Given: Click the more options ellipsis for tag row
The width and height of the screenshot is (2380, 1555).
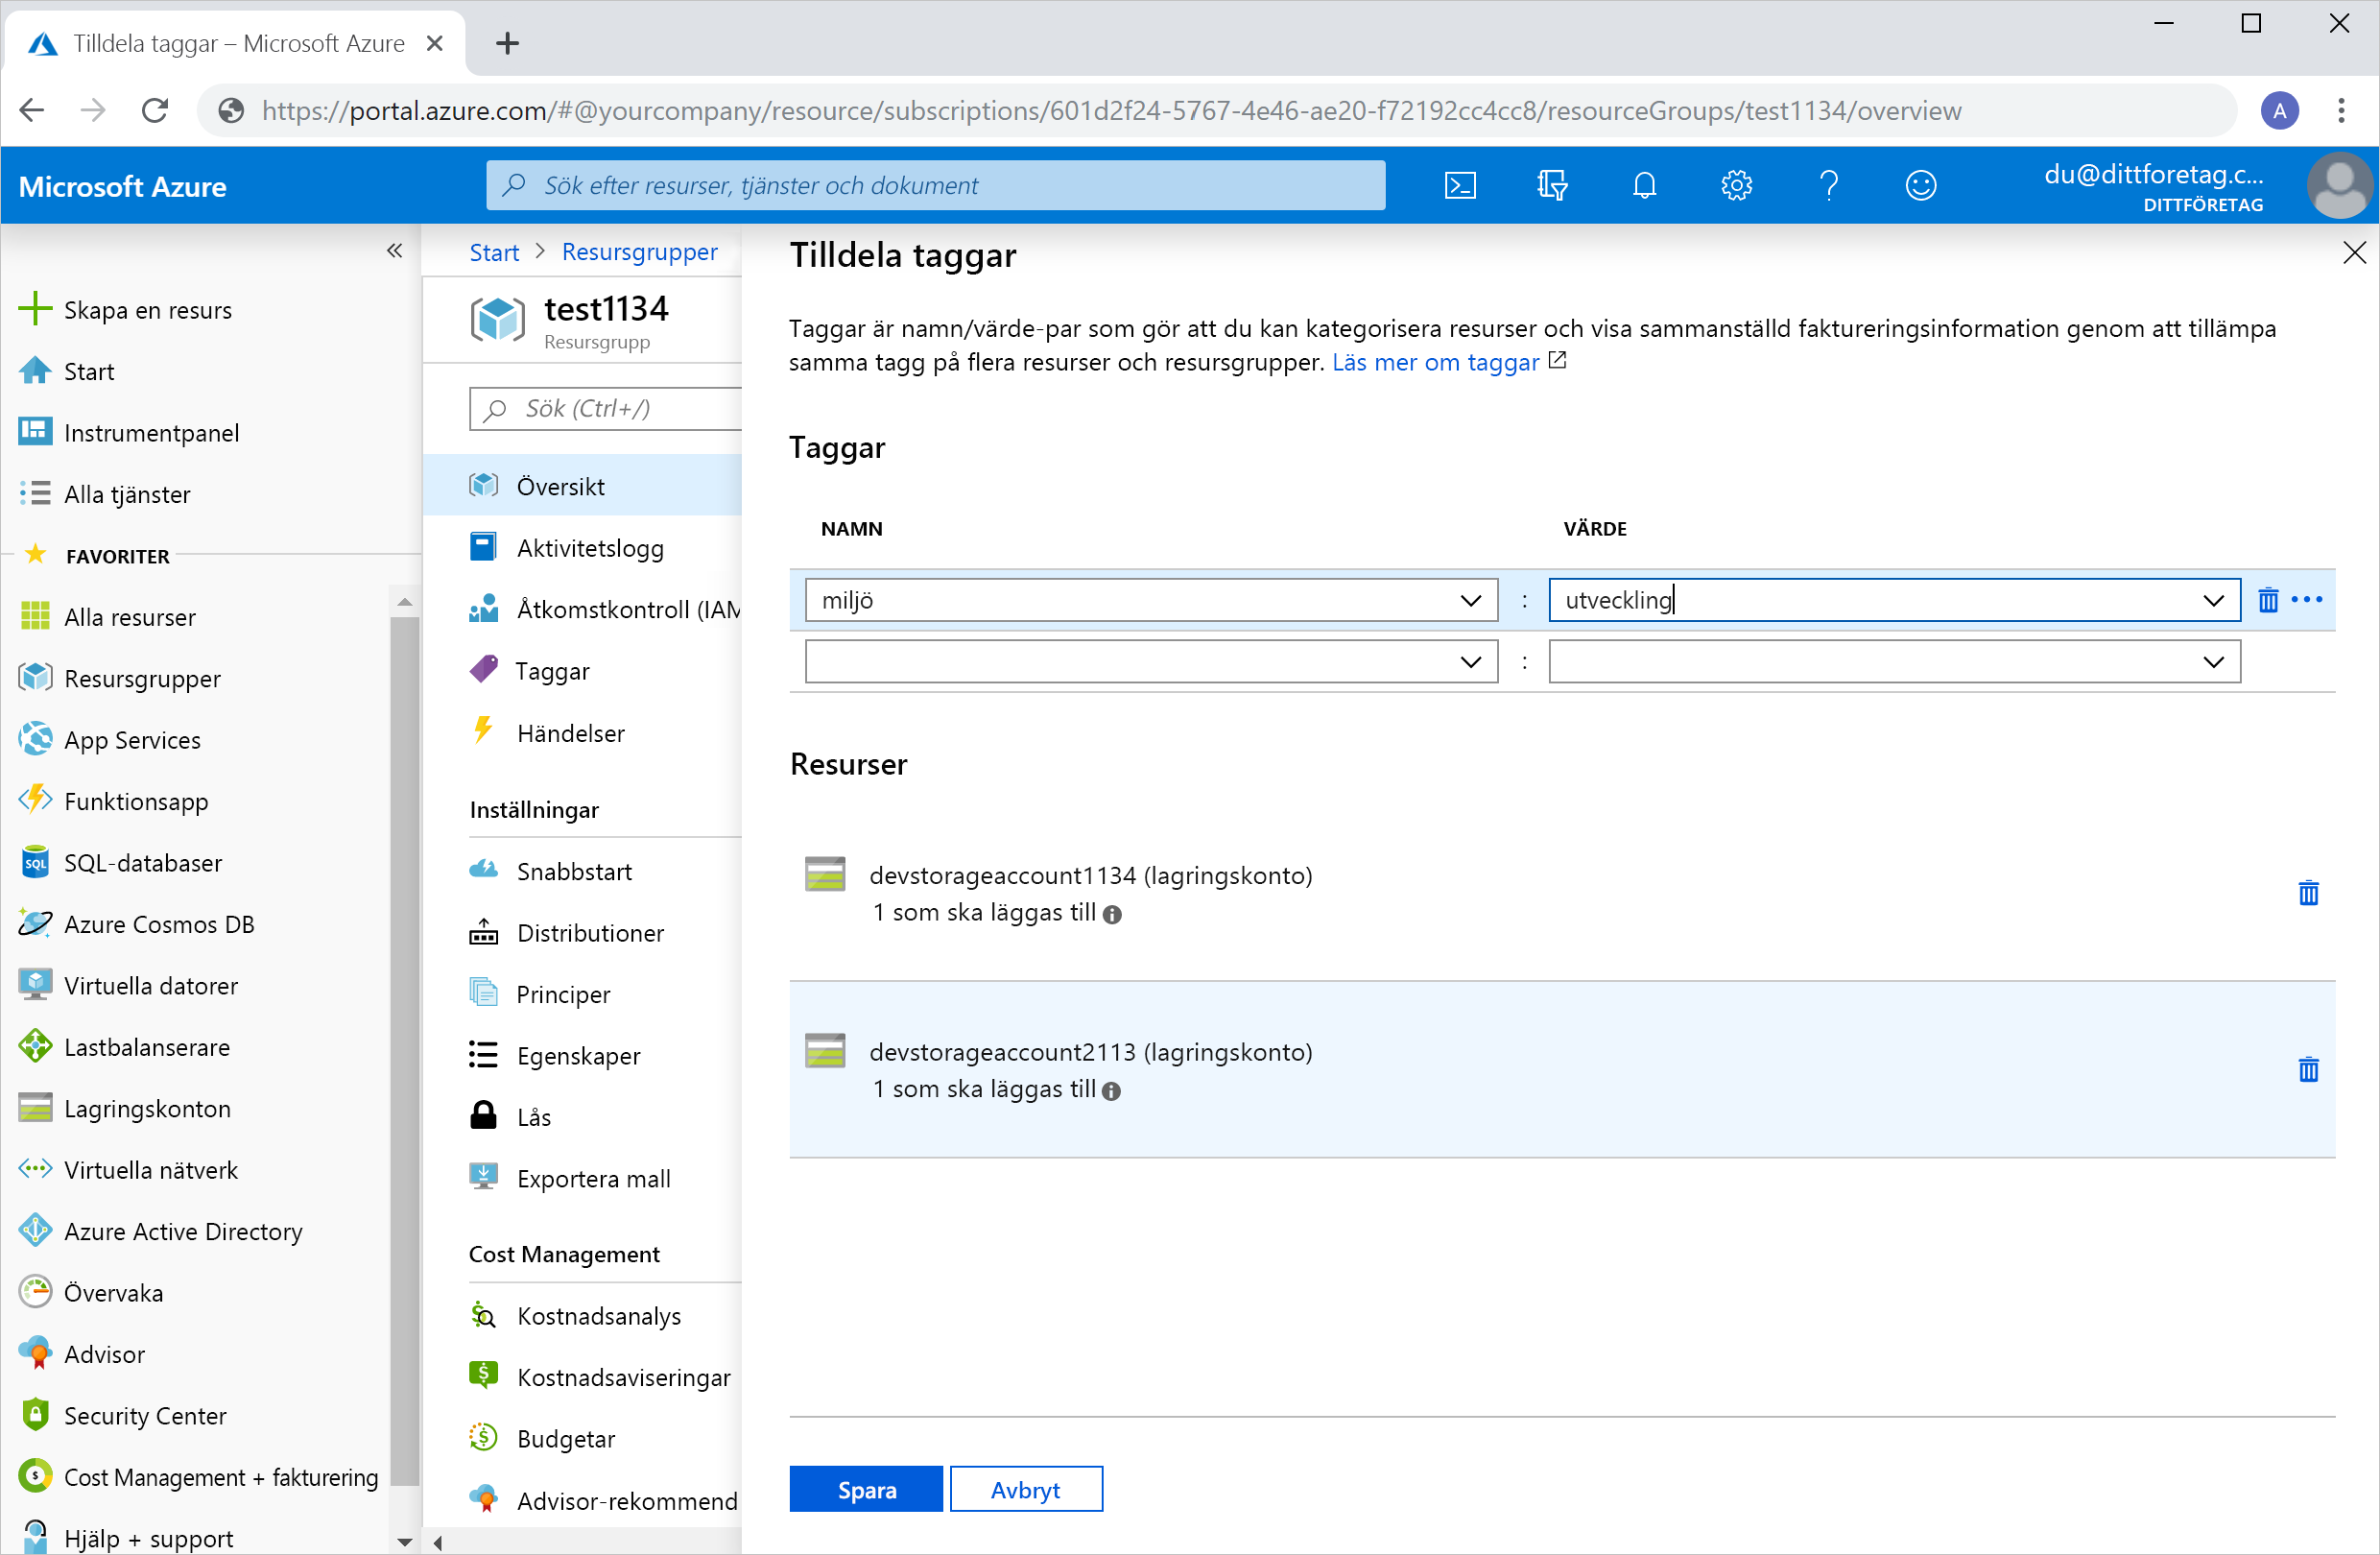Looking at the screenshot, I should pyautogui.click(x=2311, y=601).
